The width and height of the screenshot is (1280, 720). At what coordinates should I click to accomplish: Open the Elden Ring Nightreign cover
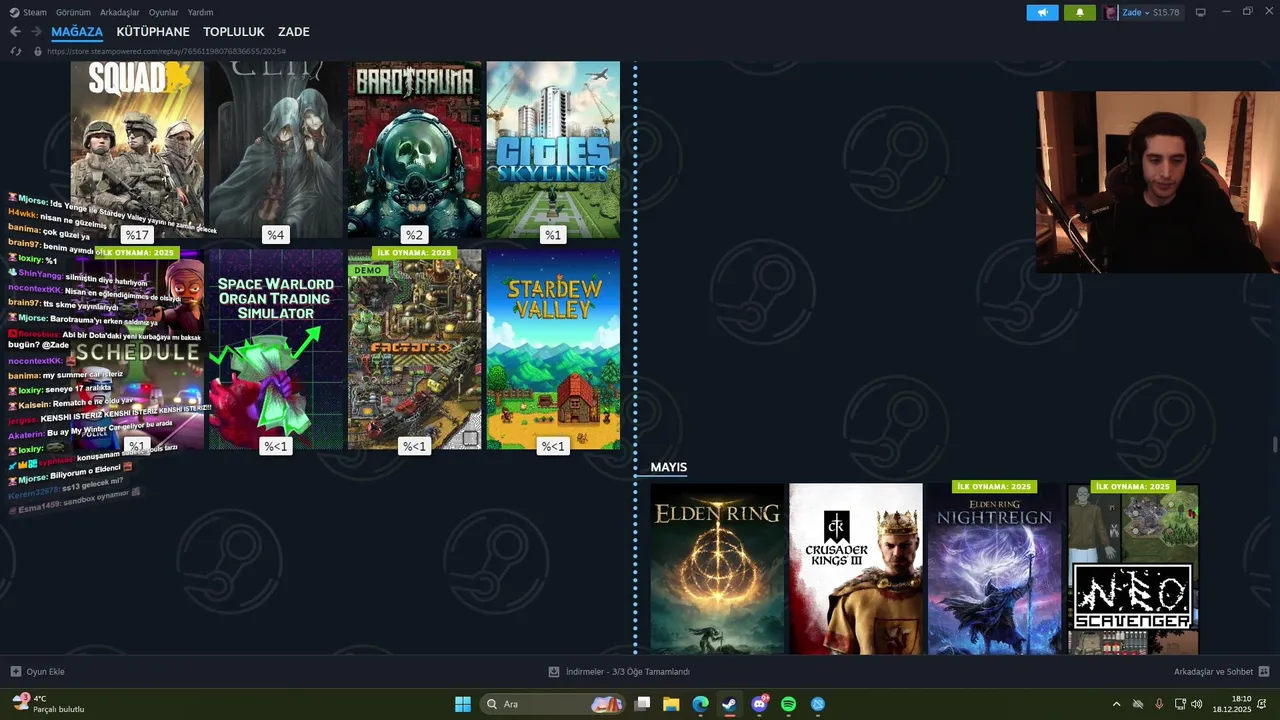[x=994, y=569]
